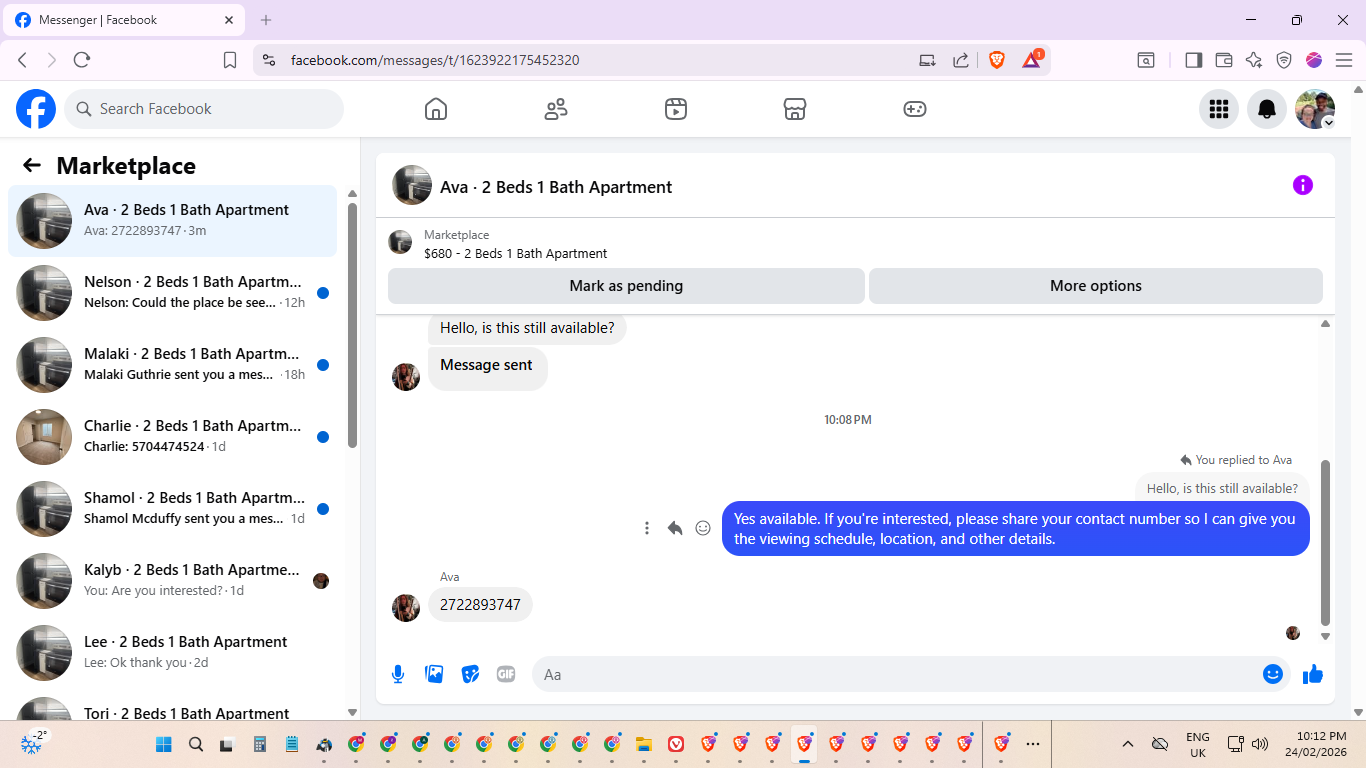Click the address bar URL
The image size is (1366, 768).
[435, 60]
